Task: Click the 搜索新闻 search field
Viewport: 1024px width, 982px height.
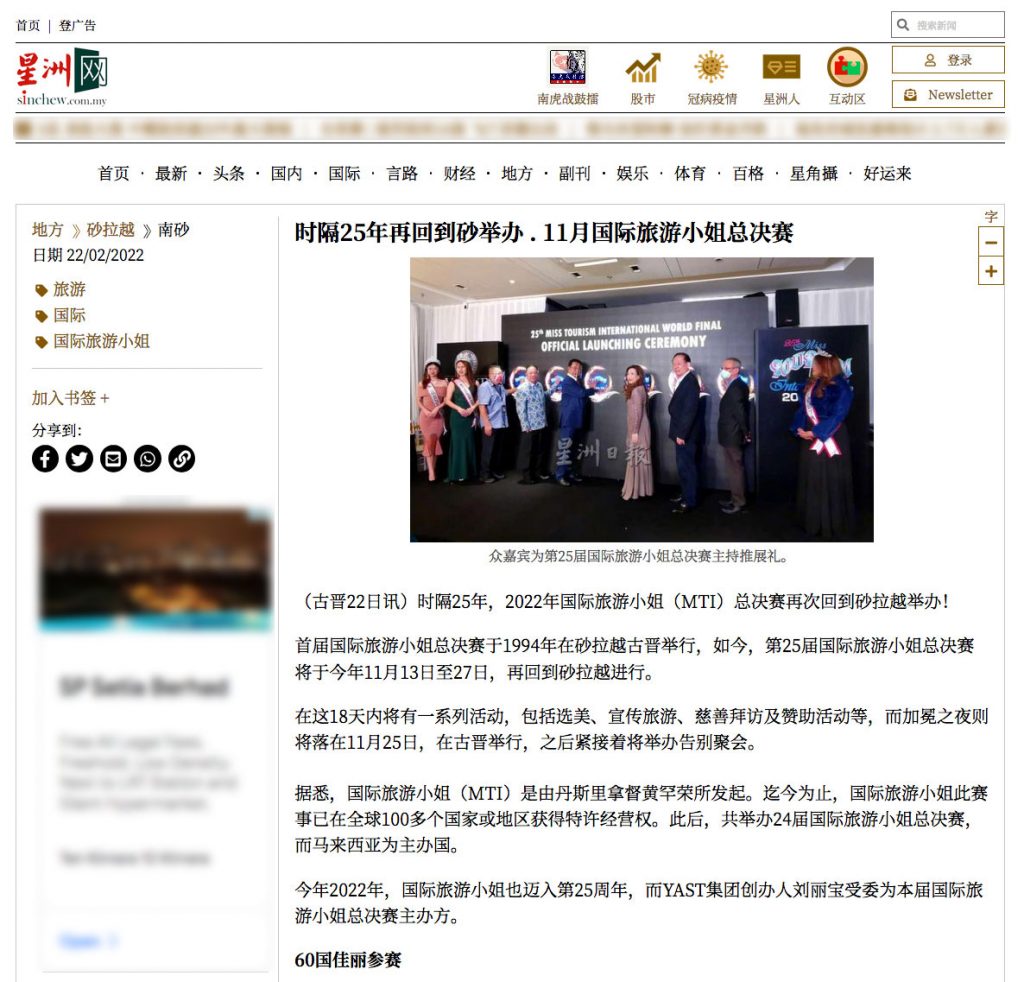Action: (955, 25)
